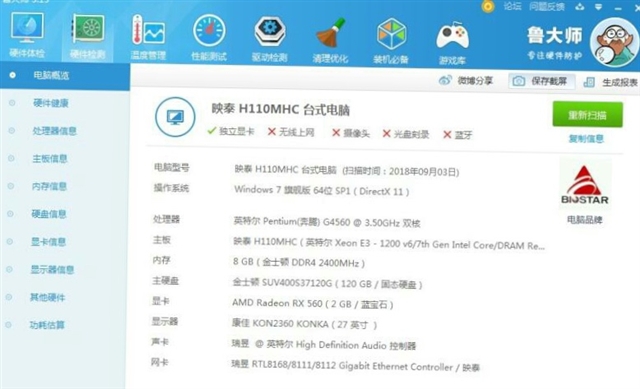Open 装机必备 cube icon
The height and width of the screenshot is (389, 640).
tap(391, 34)
